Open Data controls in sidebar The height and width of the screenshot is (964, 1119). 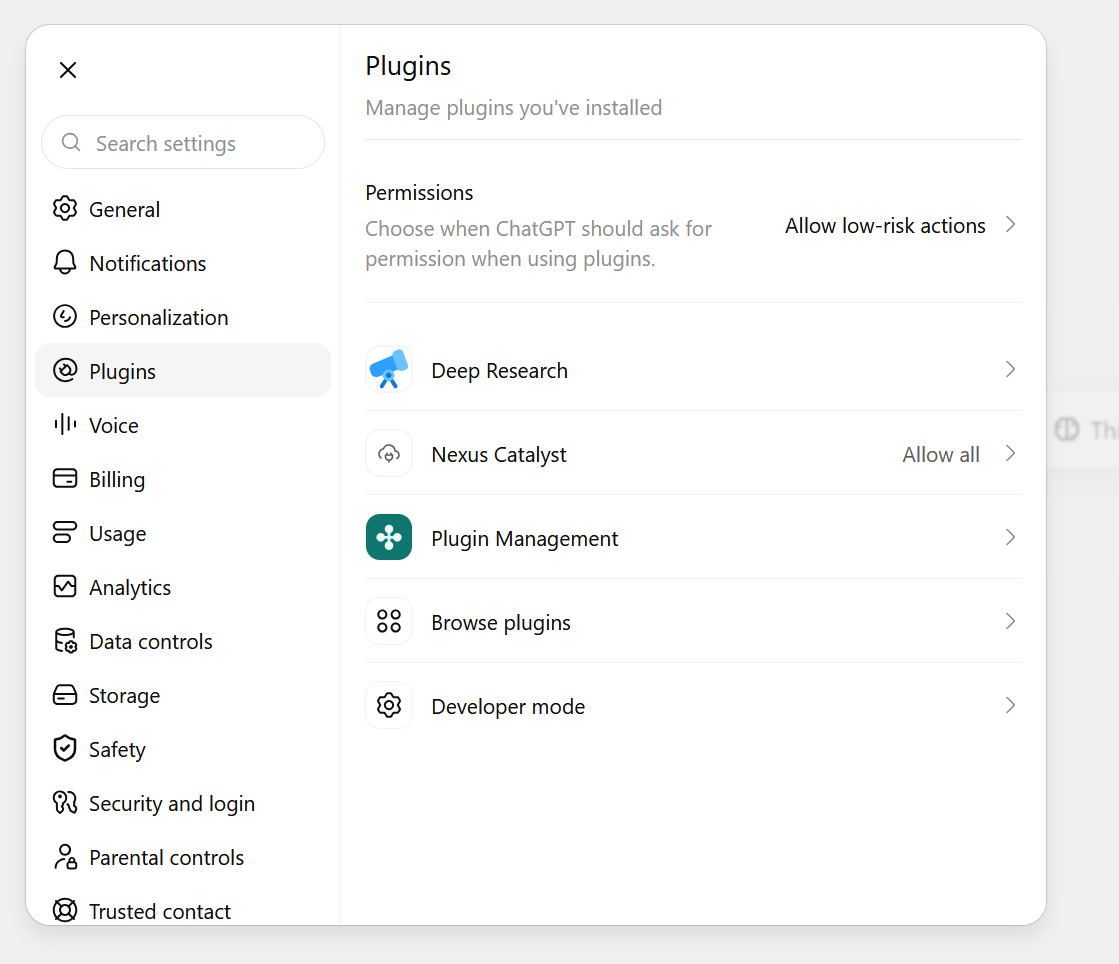pos(183,641)
